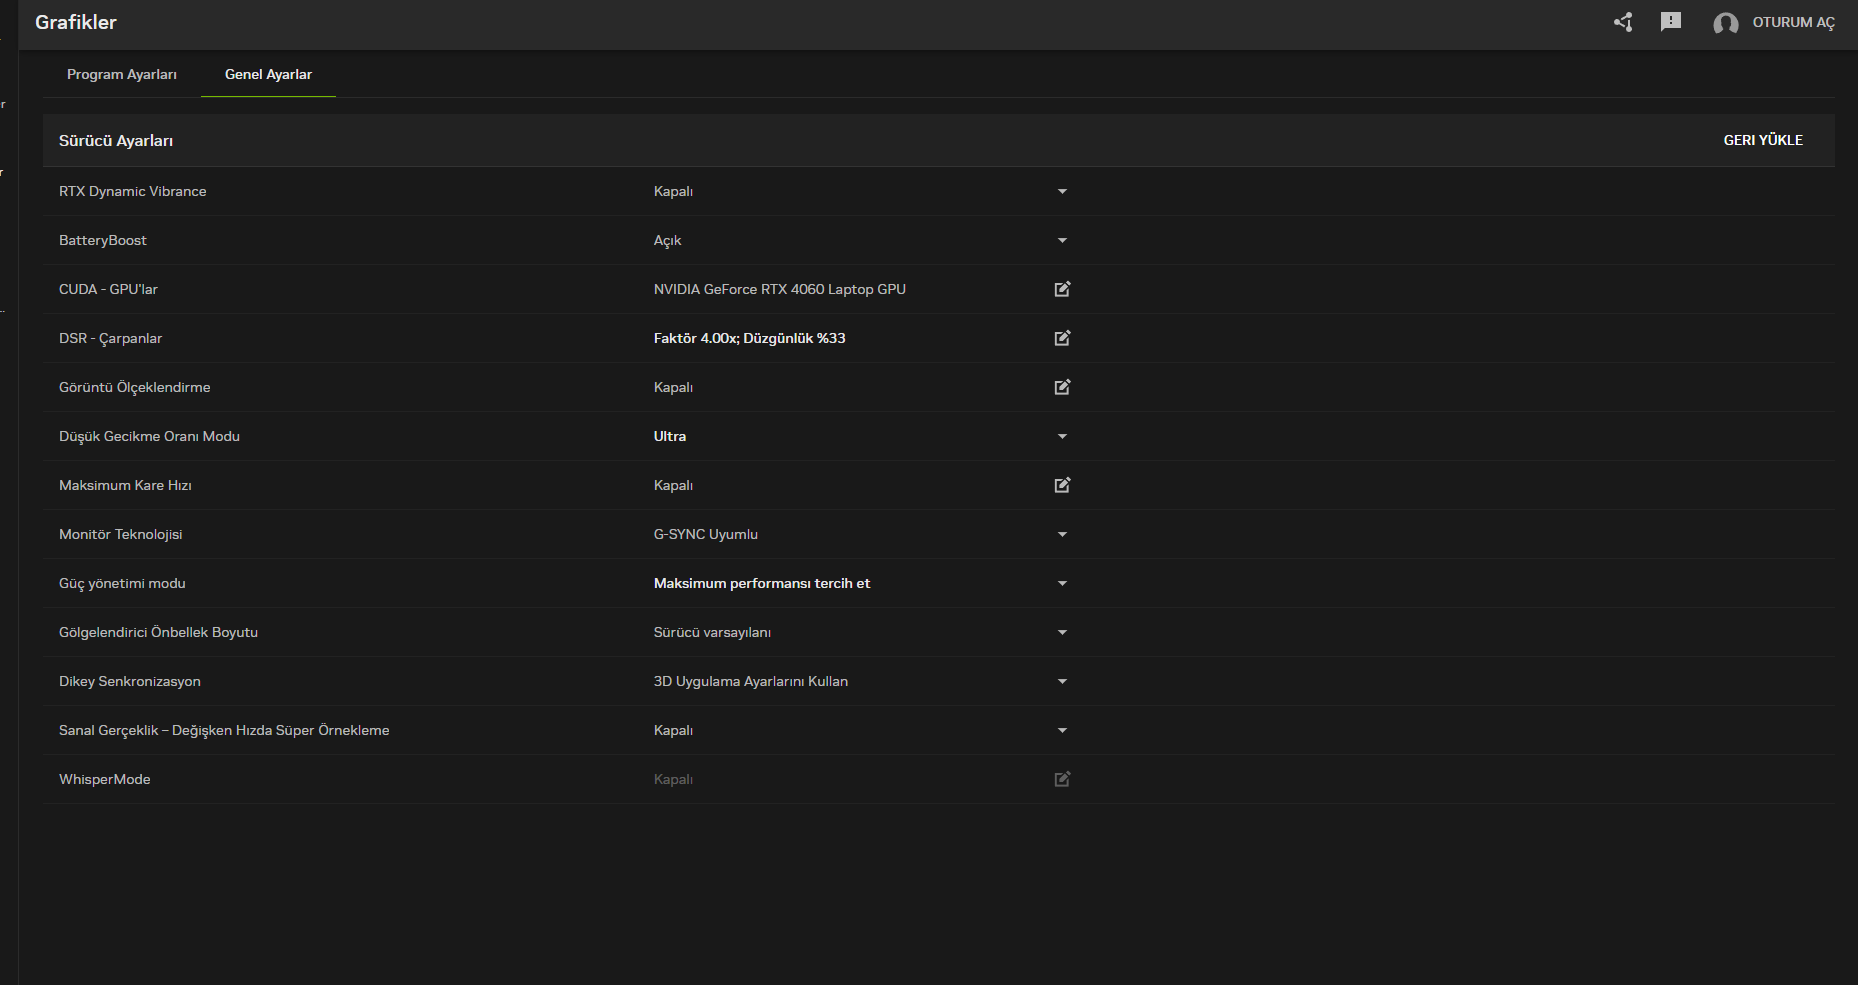Open Sanal Gerçeklik Süper Örnekleme dropdown
1858x985 pixels.
click(1062, 730)
